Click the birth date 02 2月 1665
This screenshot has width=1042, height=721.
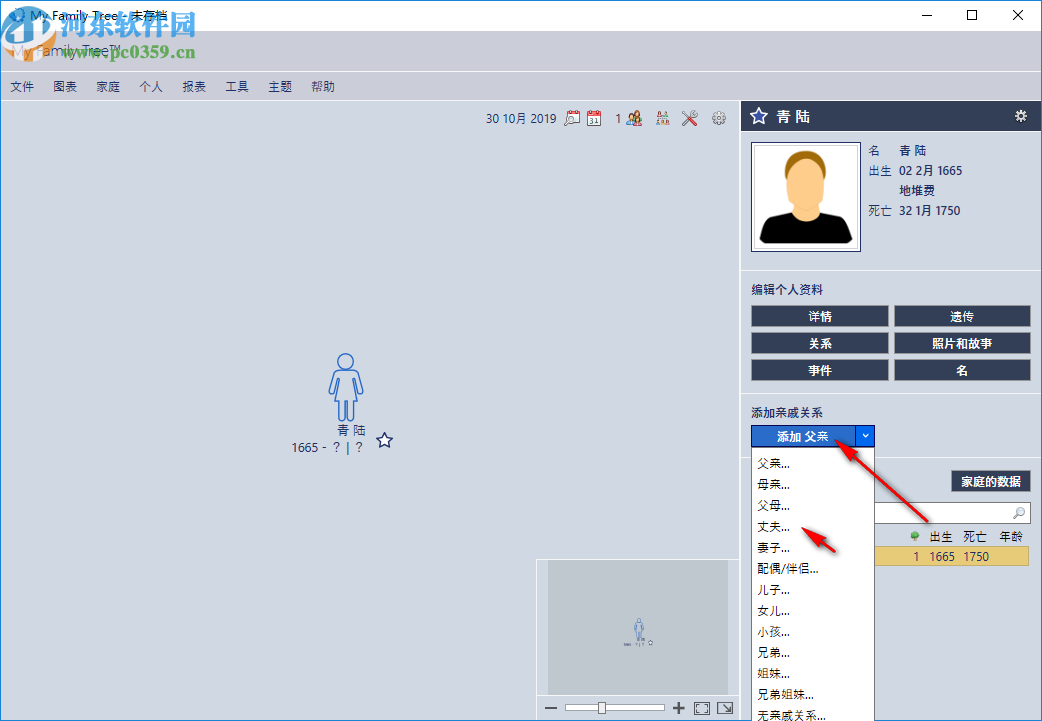(930, 171)
